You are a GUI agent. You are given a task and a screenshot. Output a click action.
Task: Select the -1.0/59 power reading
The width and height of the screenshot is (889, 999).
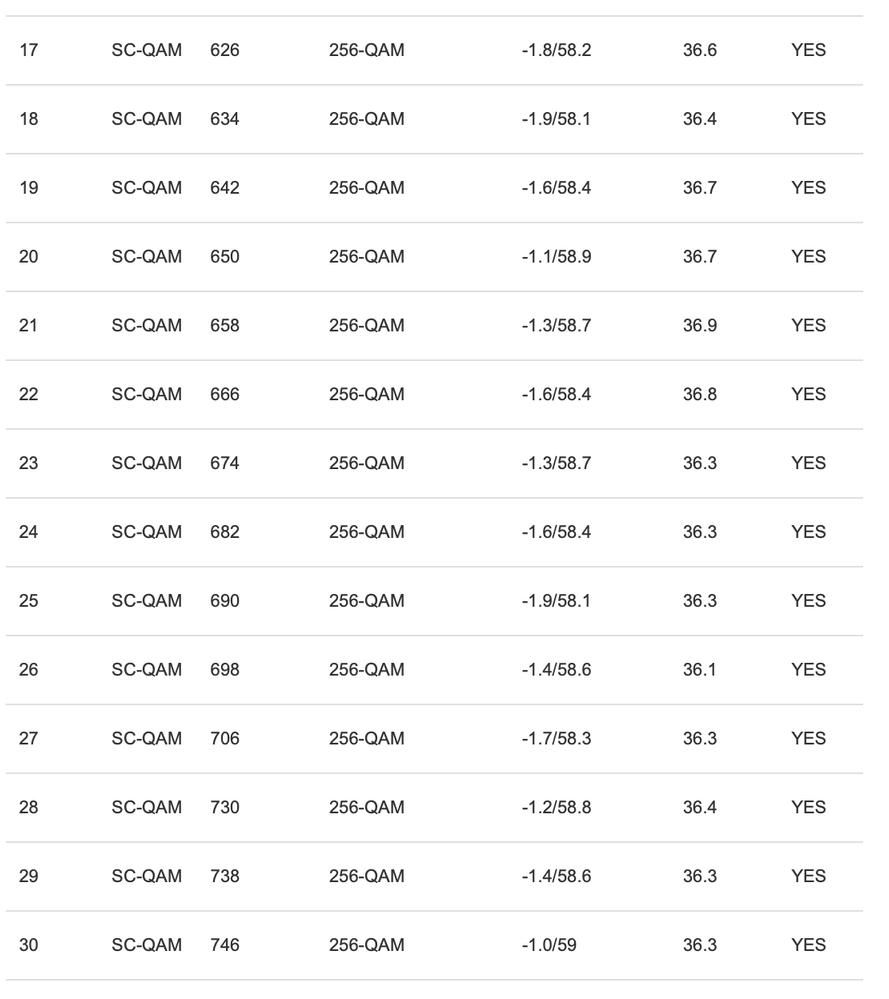click(551, 945)
